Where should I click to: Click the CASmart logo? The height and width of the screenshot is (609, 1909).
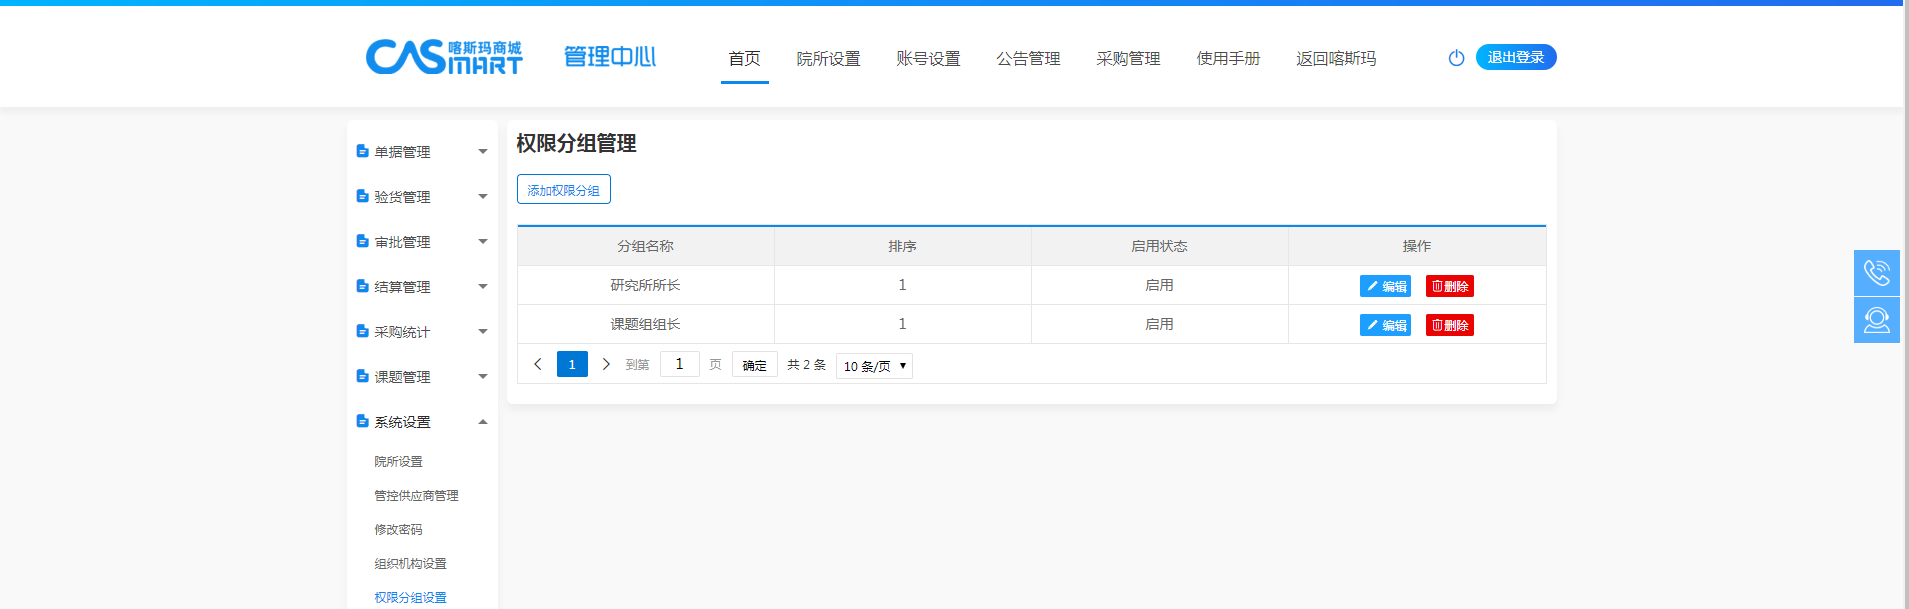point(444,57)
